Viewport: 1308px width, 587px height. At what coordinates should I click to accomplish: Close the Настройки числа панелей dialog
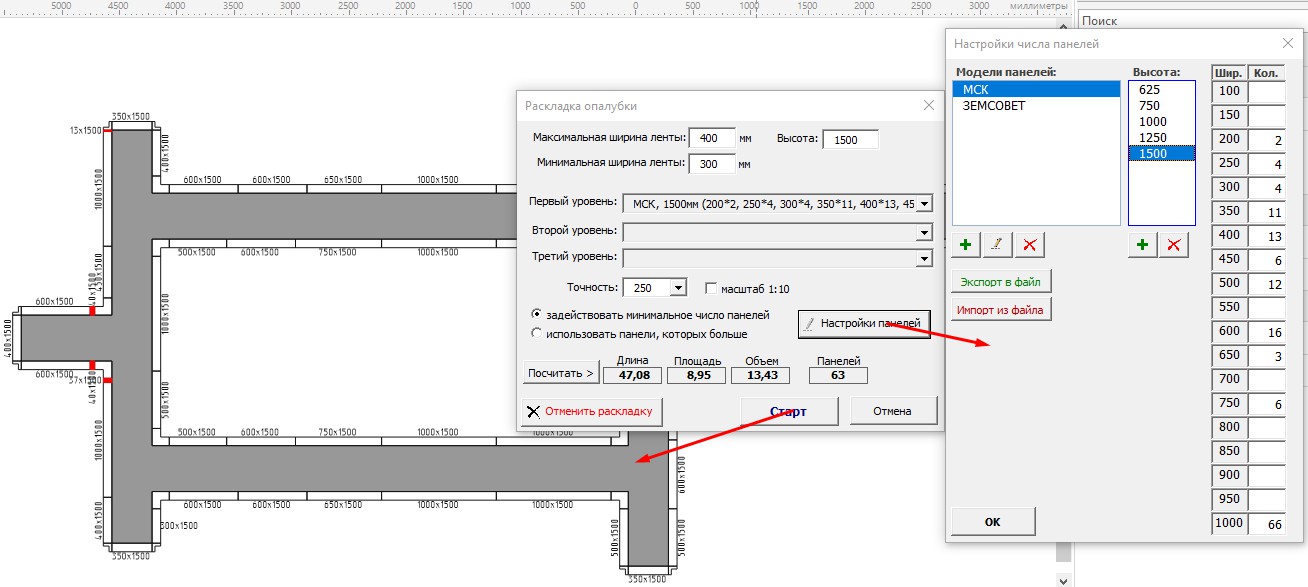click(1288, 44)
